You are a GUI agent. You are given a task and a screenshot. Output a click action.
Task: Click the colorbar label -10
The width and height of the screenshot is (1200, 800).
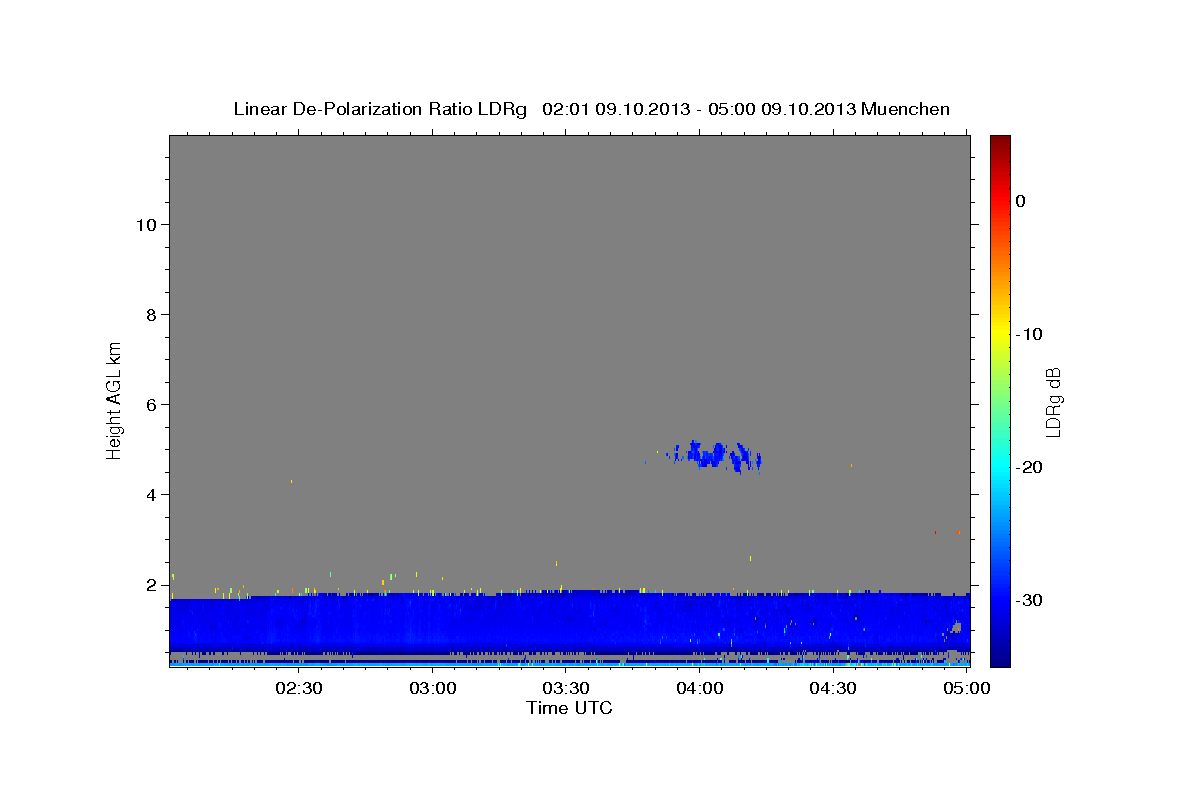tap(1030, 334)
